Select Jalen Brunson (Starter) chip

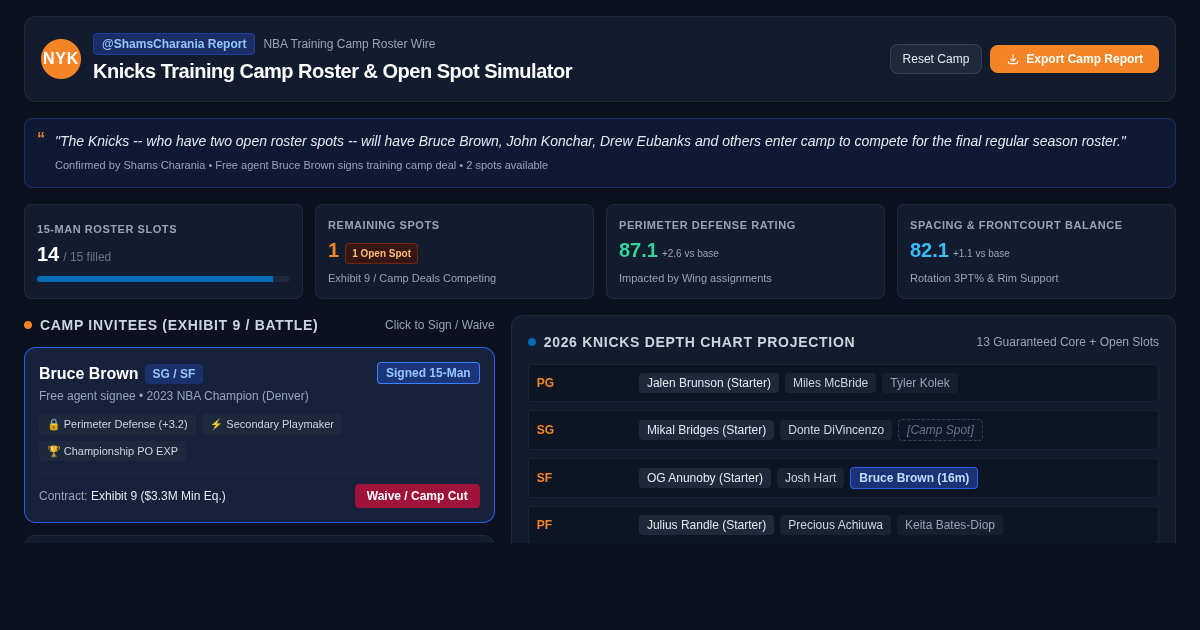tap(709, 383)
